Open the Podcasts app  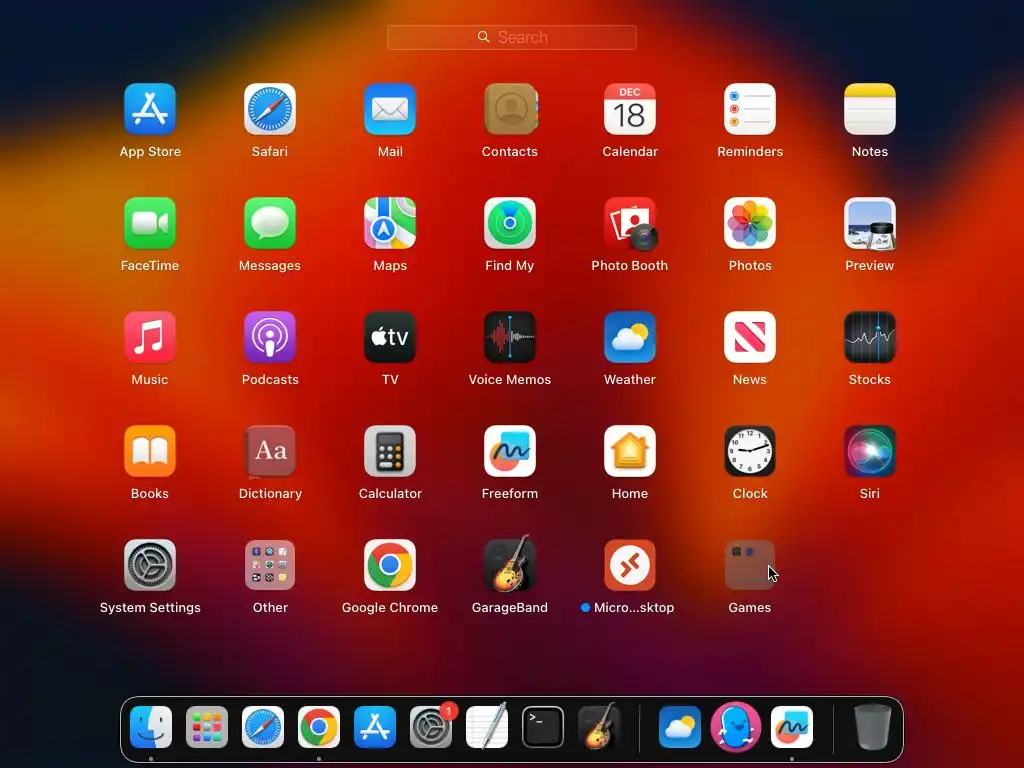click(x=270, y=337)
